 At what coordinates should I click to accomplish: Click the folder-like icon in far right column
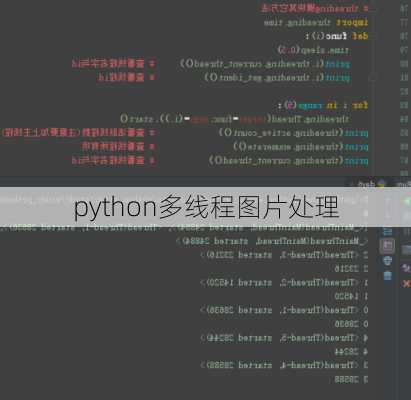click(x=406, y=249)
